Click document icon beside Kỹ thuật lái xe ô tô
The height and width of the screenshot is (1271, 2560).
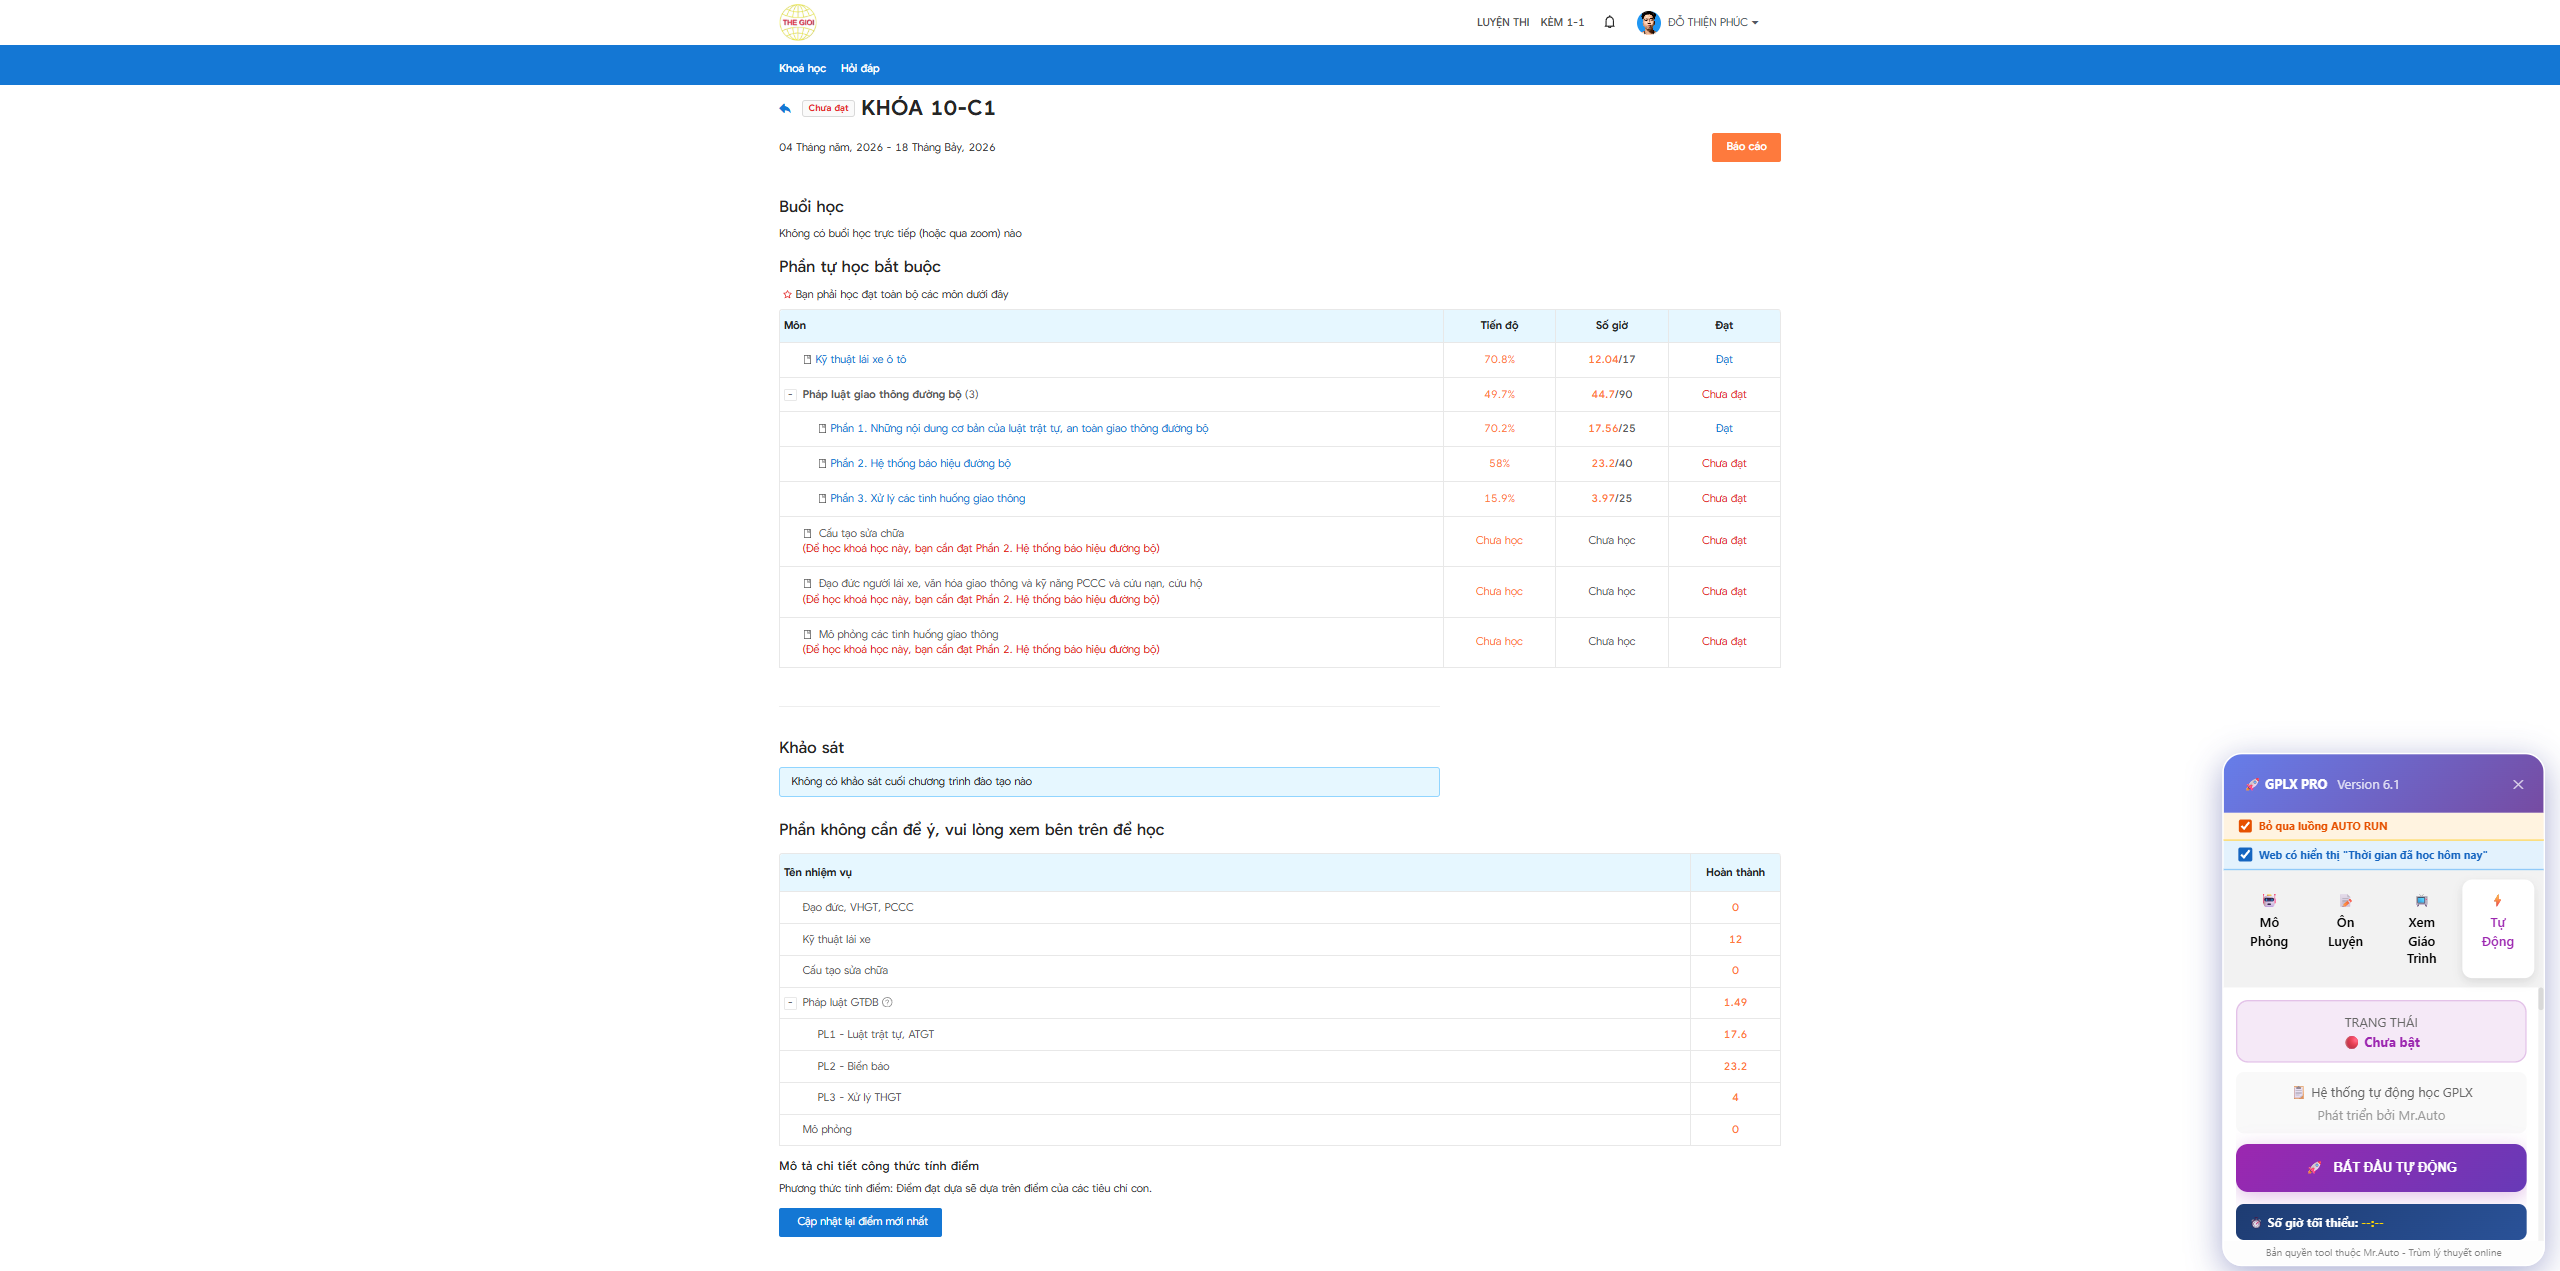click(x=808, y=359)
